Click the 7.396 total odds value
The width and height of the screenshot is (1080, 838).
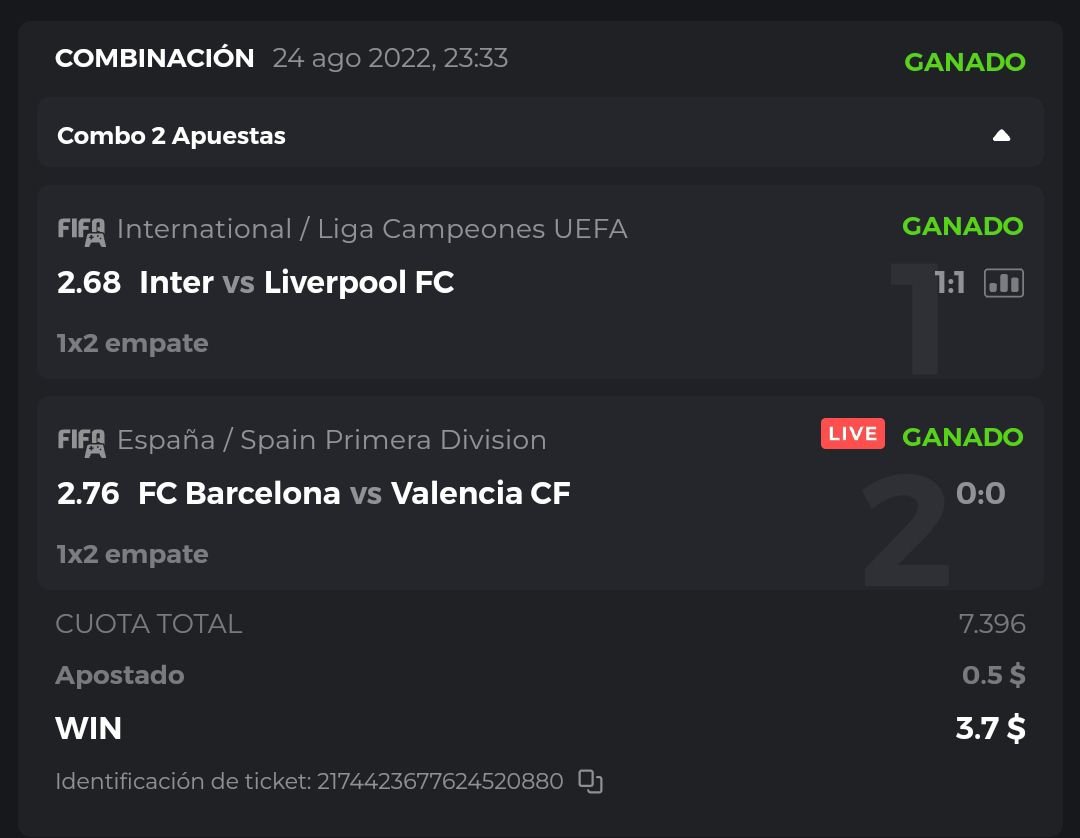coord(991,624)
